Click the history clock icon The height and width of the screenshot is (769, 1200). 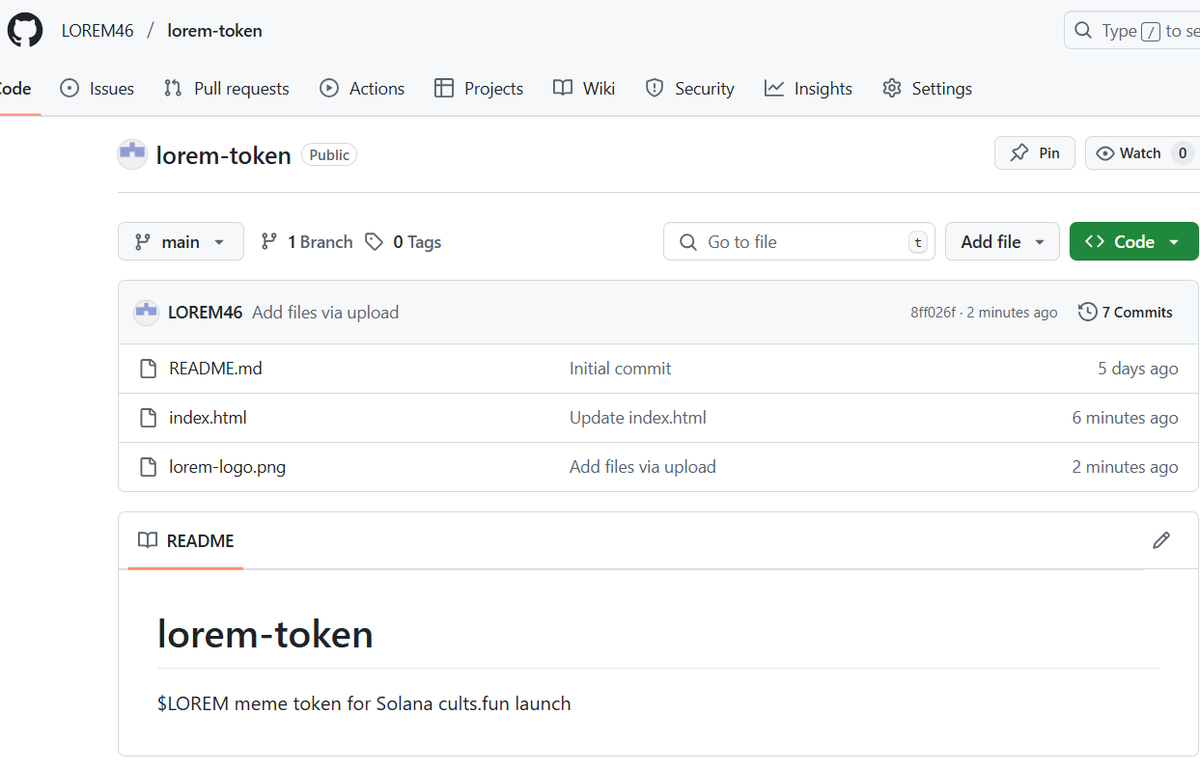point(1087,312)
